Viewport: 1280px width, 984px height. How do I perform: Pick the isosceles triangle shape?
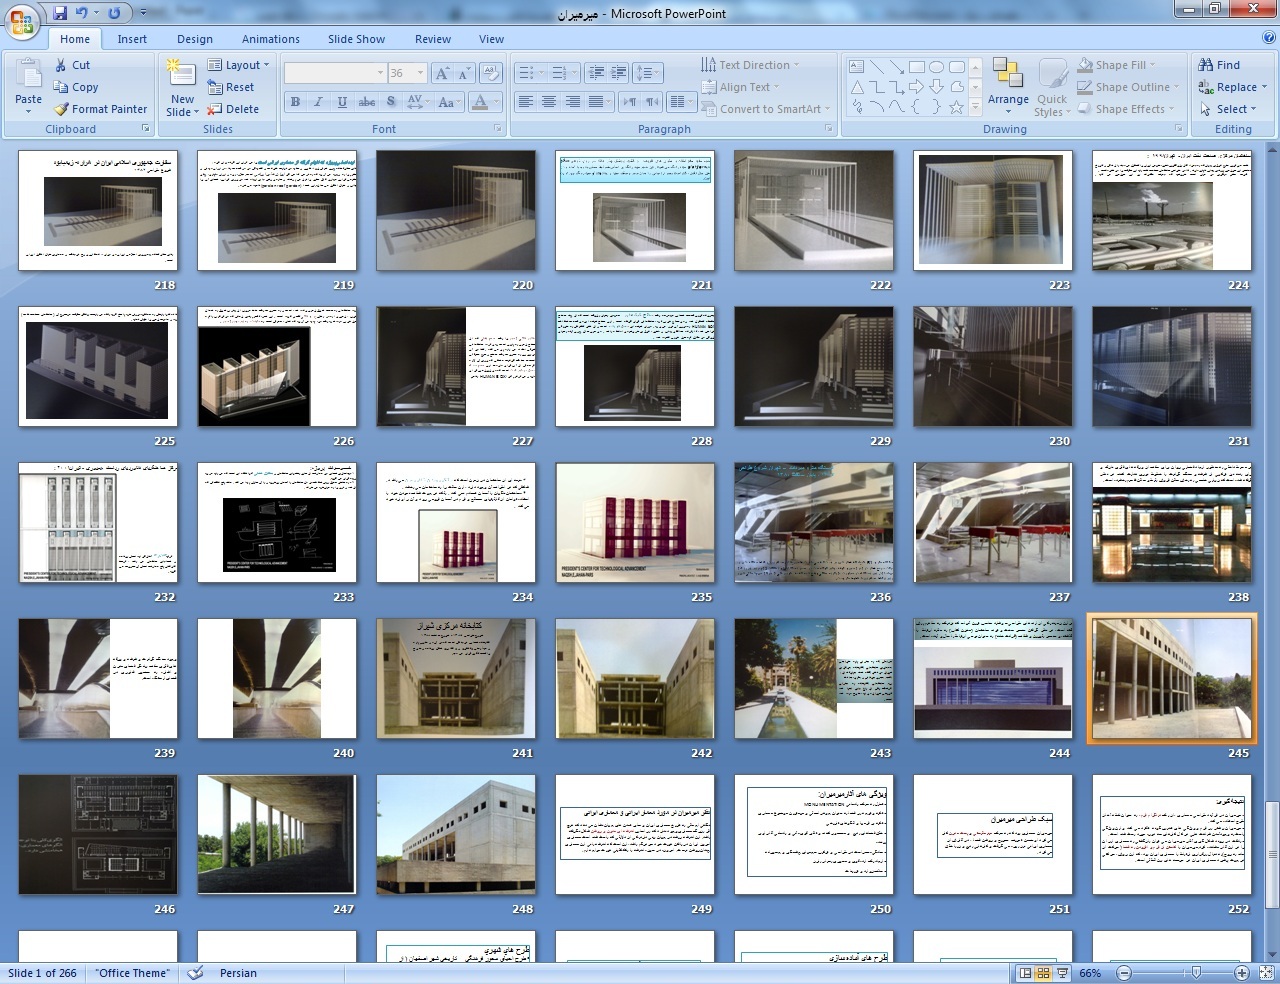[857, 87]
